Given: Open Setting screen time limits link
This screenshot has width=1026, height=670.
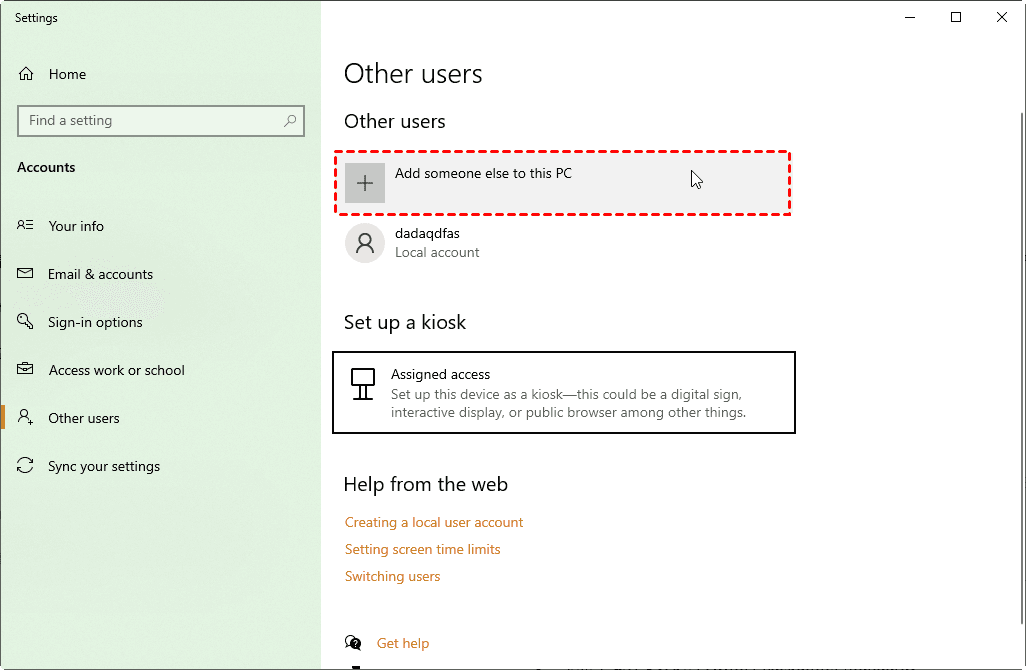Looking at the screenshot, I should click(422, 549).
